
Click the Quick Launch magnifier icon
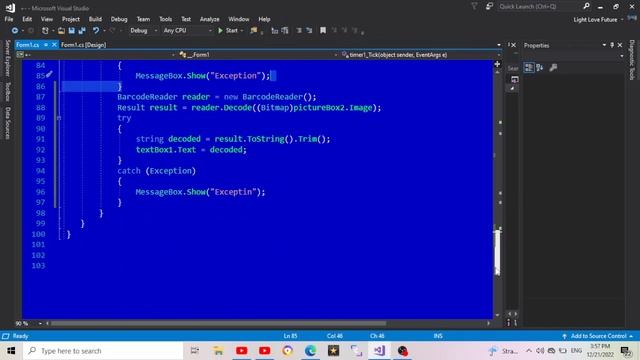tap(586, 6)
